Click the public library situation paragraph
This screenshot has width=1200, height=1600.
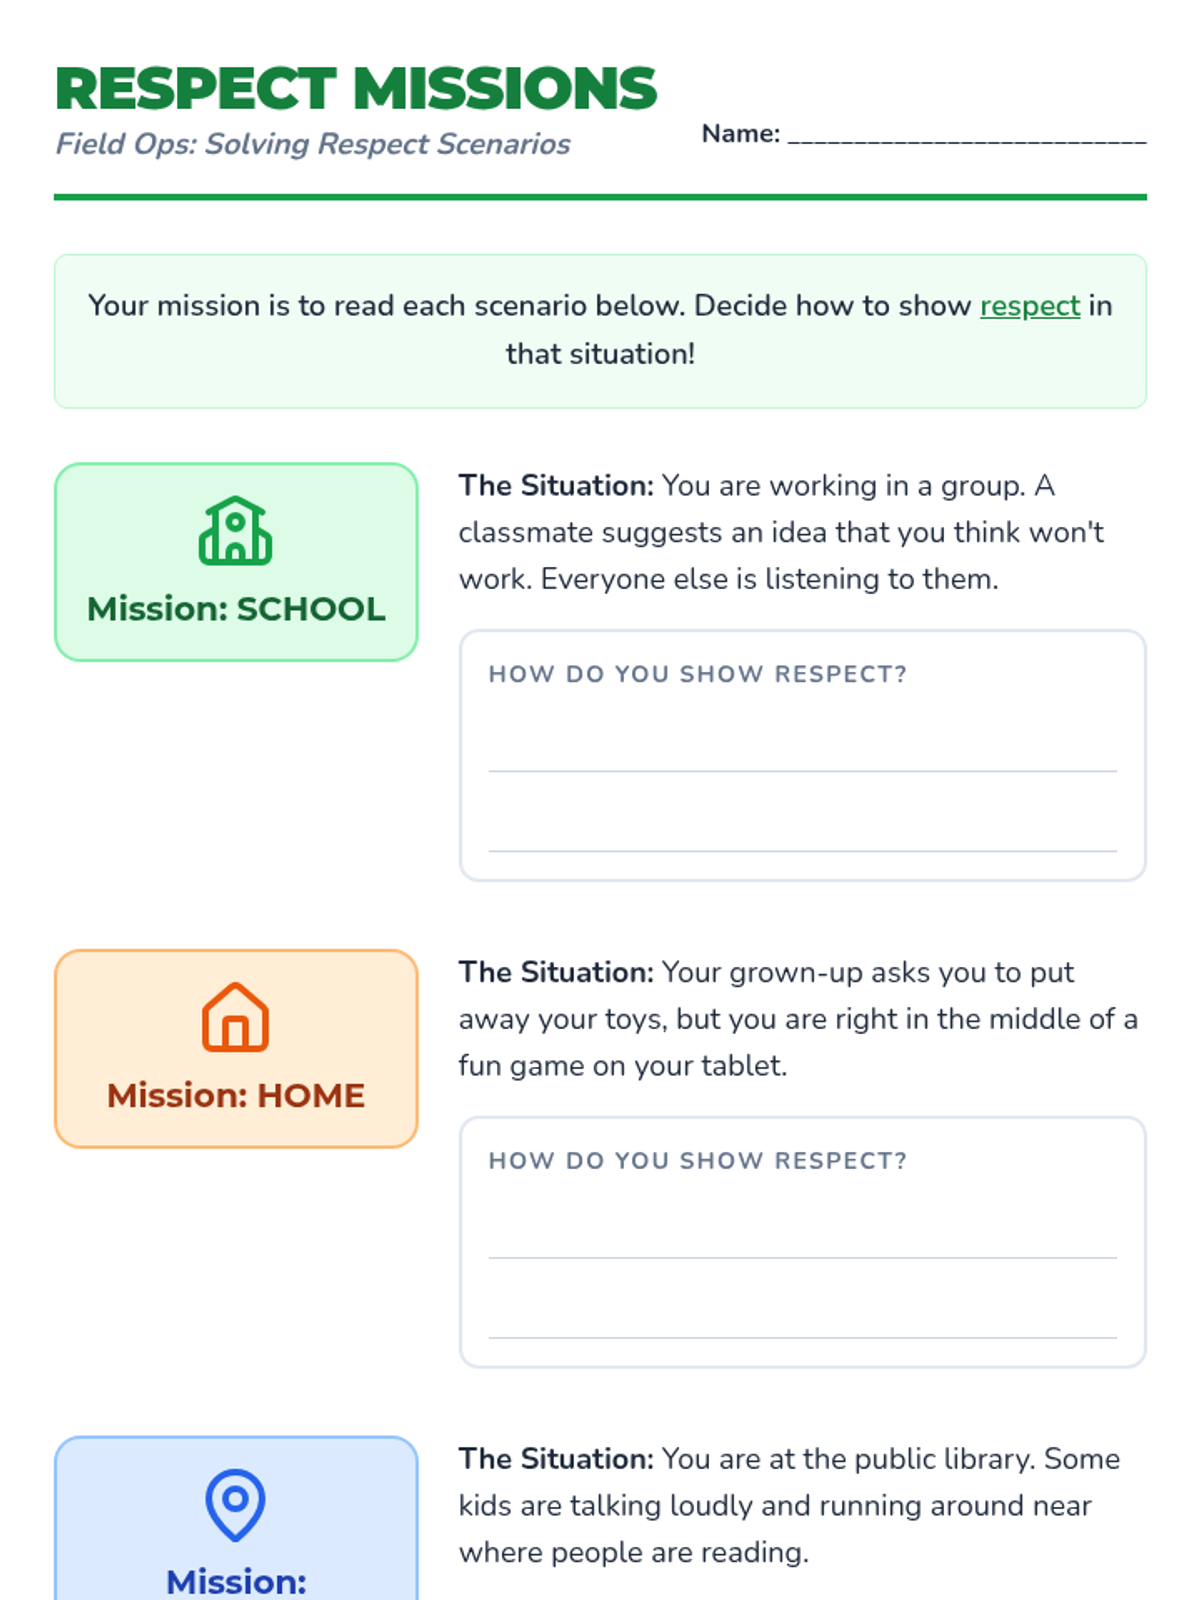click(x=789, y=1505)
